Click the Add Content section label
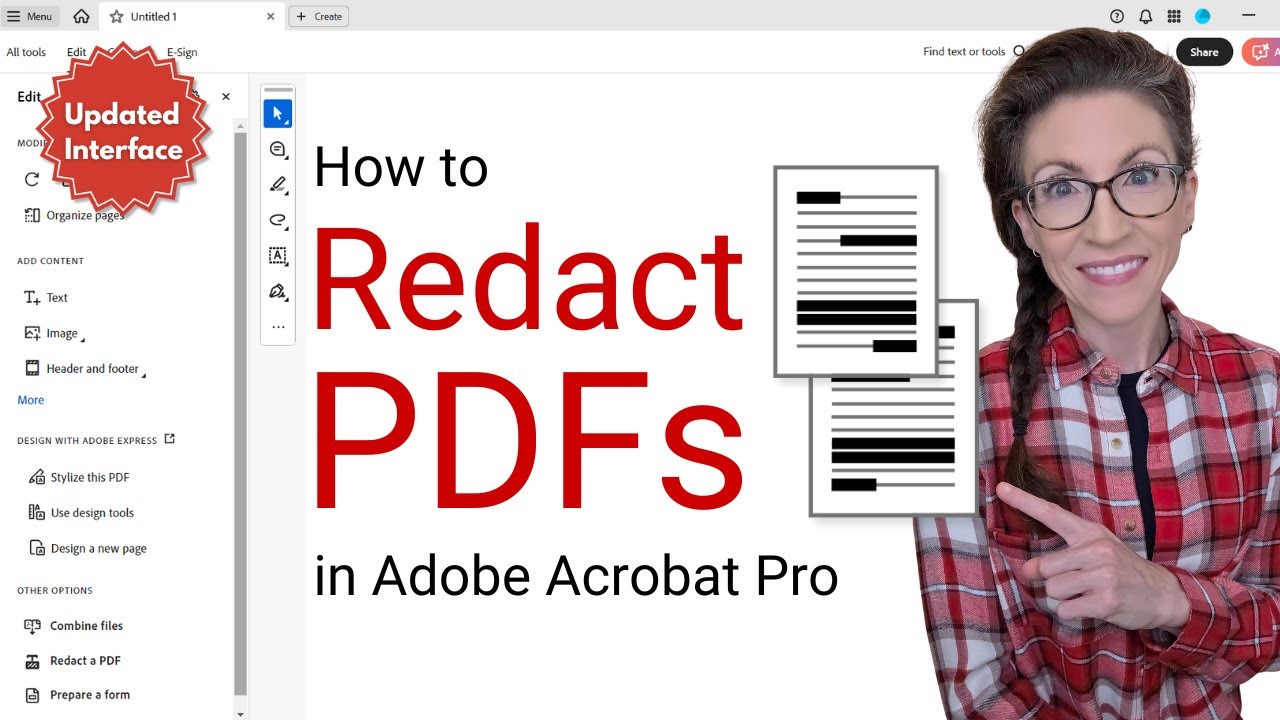 point(50,261)
